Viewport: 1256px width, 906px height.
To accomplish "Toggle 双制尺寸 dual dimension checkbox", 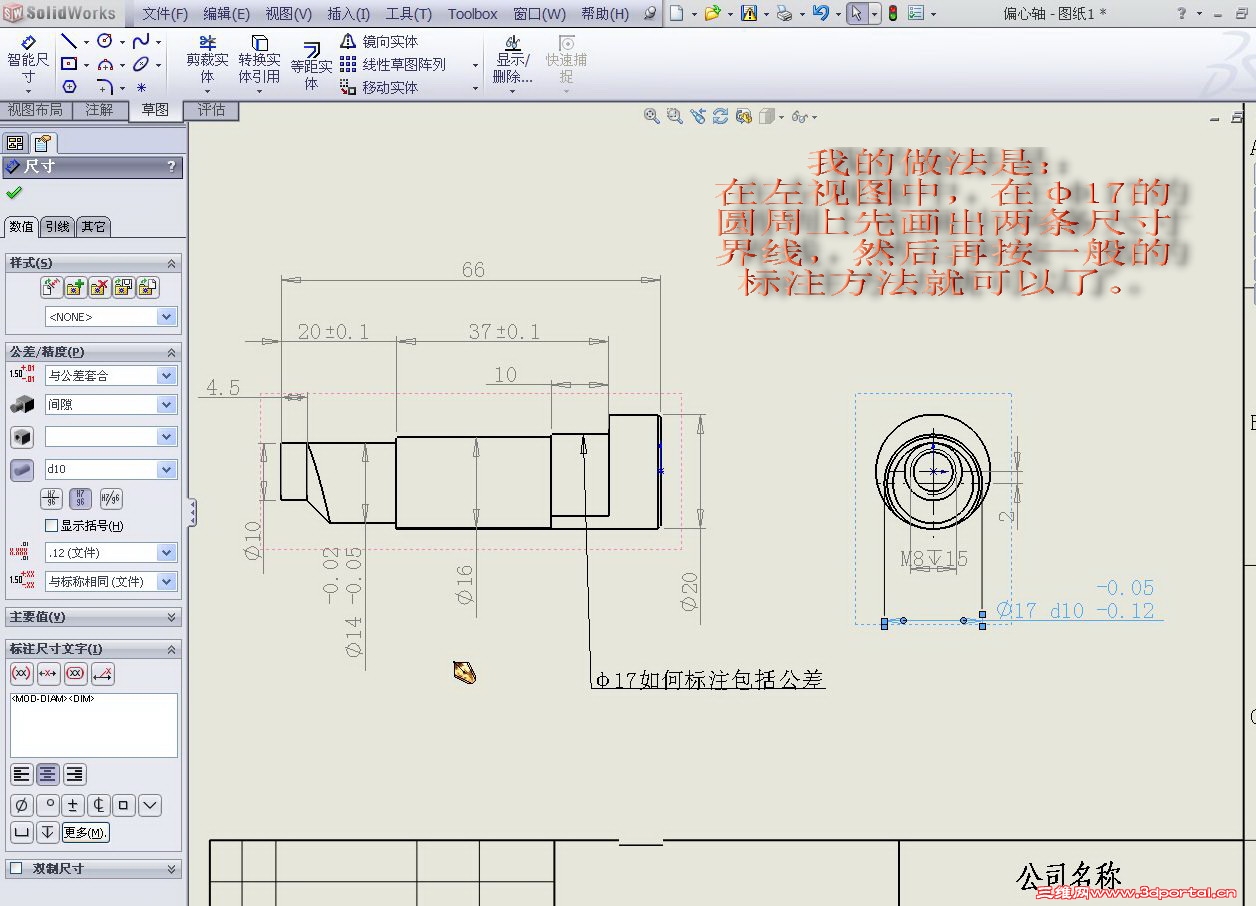I will [x=15, y=869].
